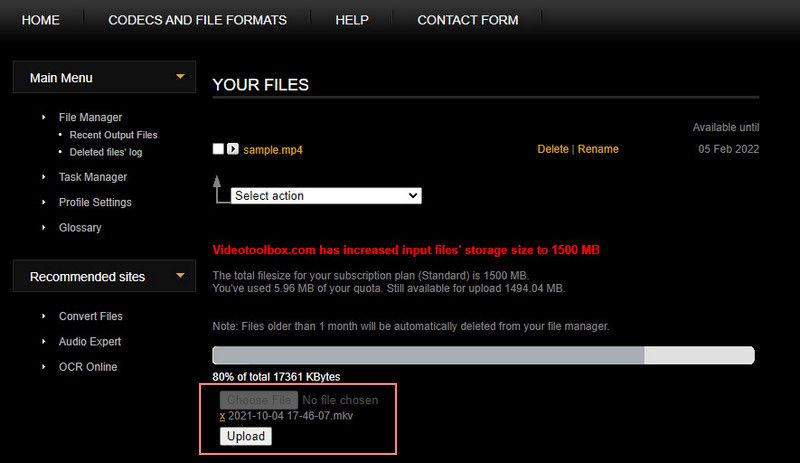Open the sample.mp4 file link
800x463 pixels.
272,149
